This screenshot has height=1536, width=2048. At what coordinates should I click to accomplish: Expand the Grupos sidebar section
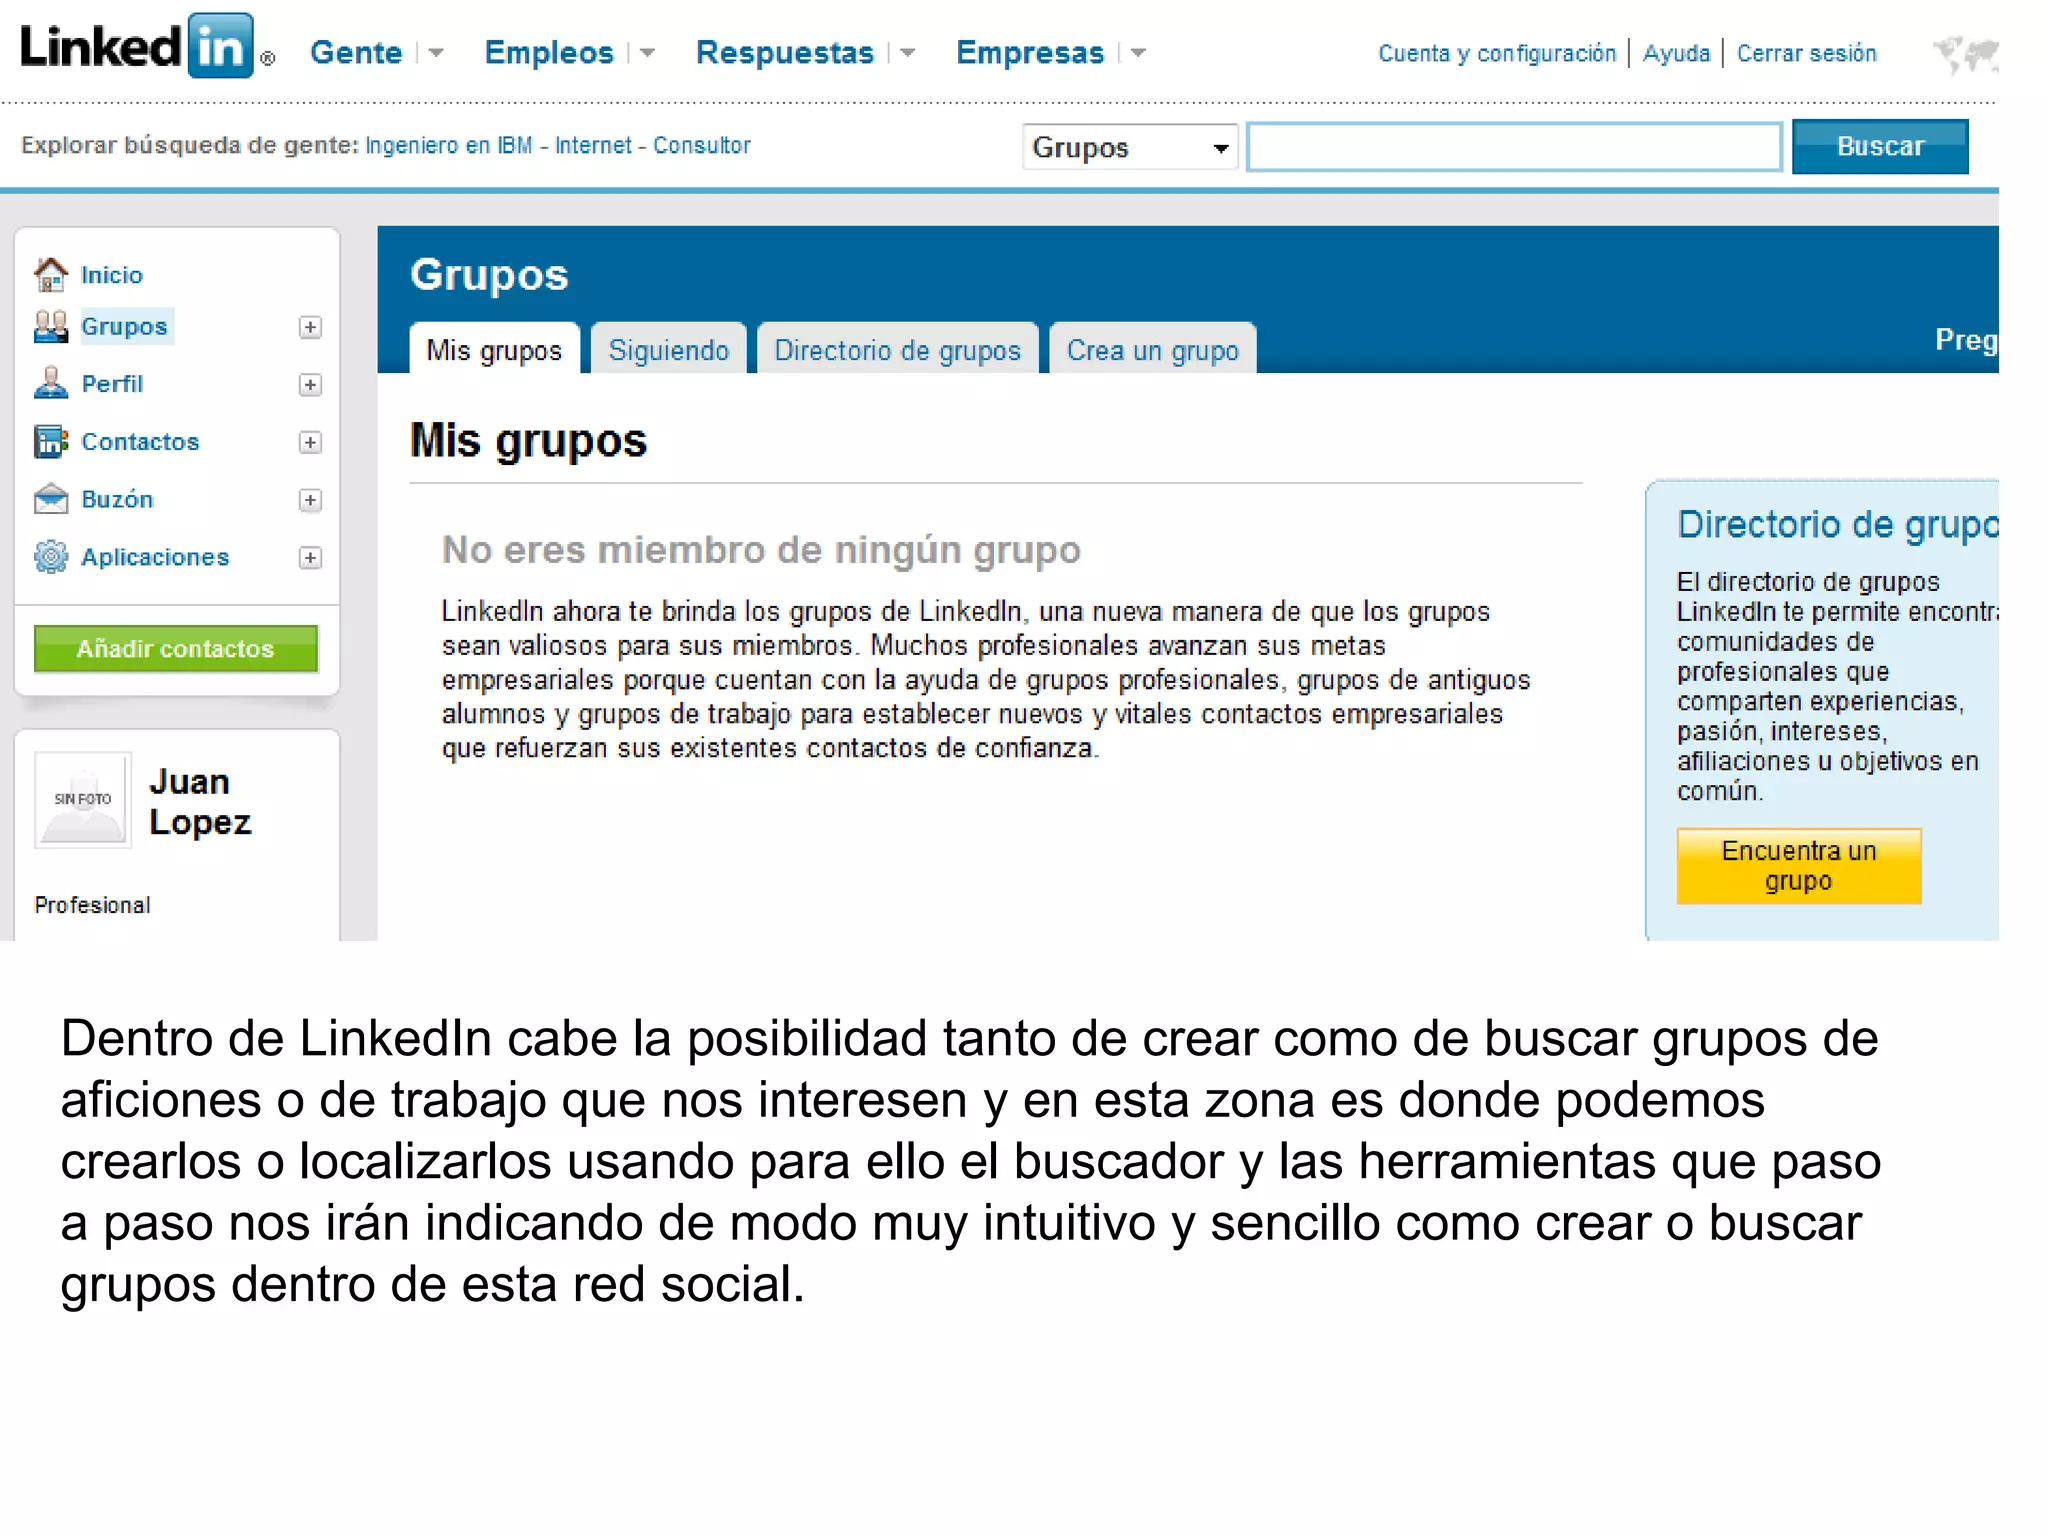pyautogui.click(x=311, y=327)
